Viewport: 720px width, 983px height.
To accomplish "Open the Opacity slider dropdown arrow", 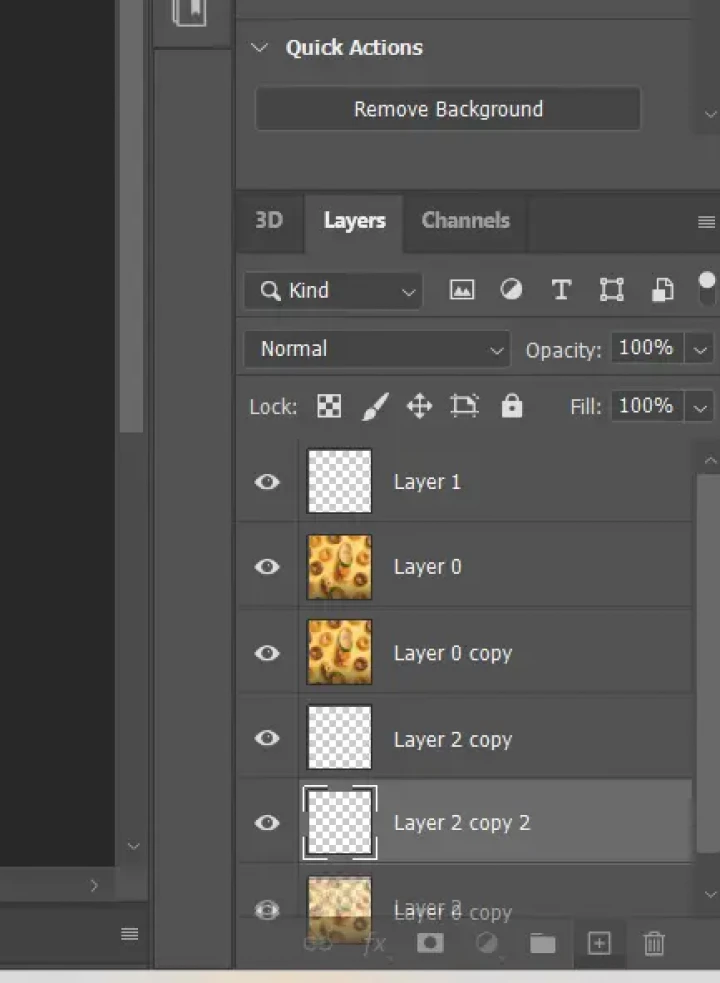I will tap(701, 349).
